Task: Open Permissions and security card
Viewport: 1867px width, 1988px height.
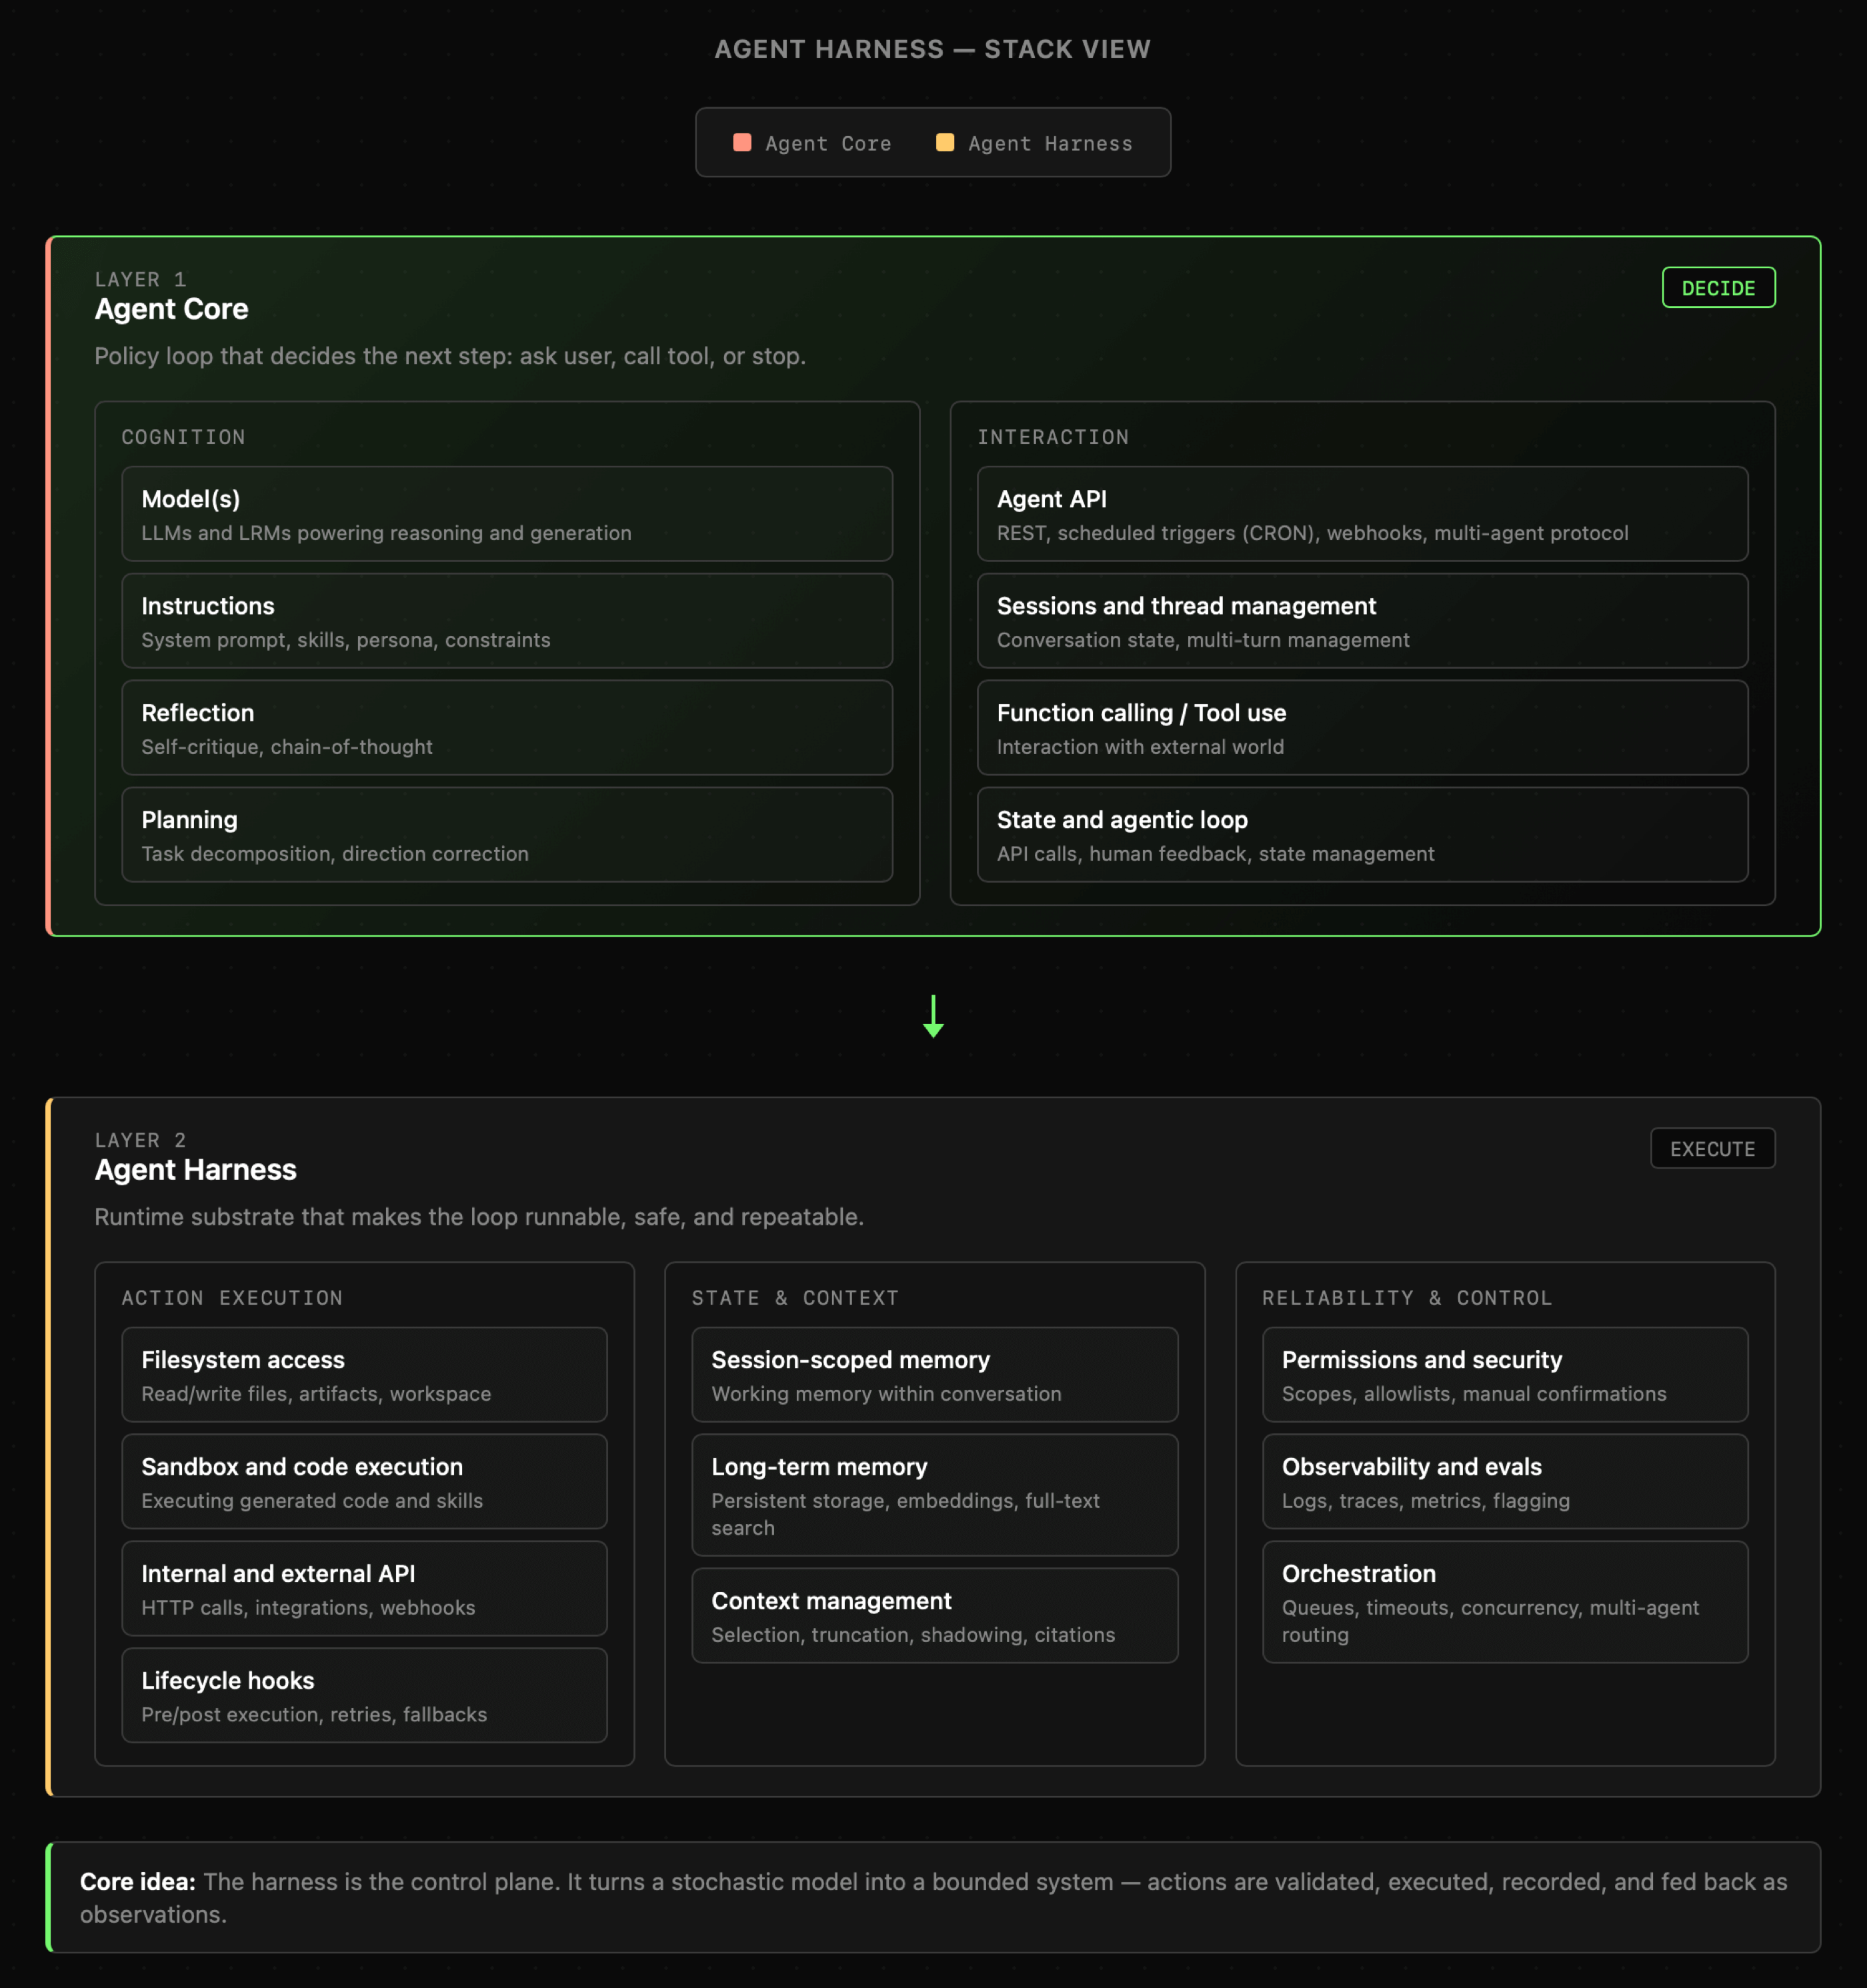Action: point(1504,1375)
